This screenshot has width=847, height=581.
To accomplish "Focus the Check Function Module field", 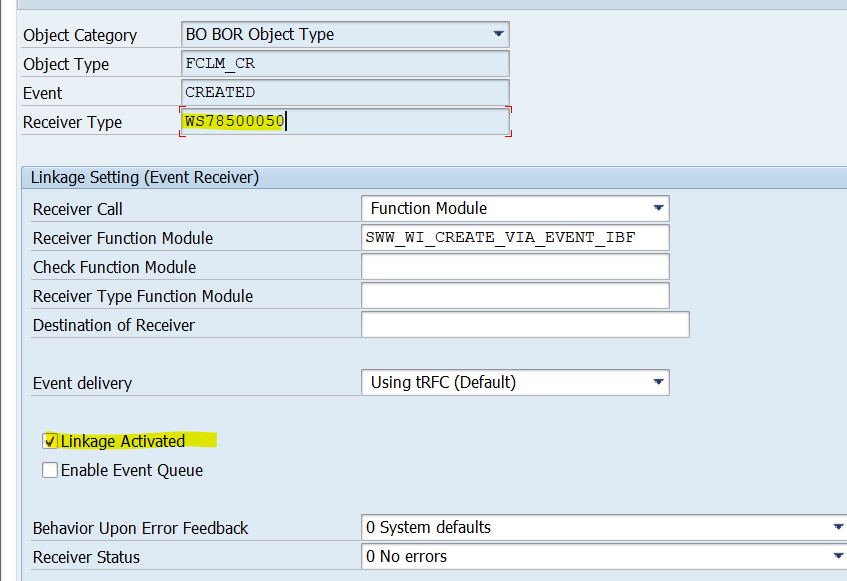I will [x=514, y=267].
